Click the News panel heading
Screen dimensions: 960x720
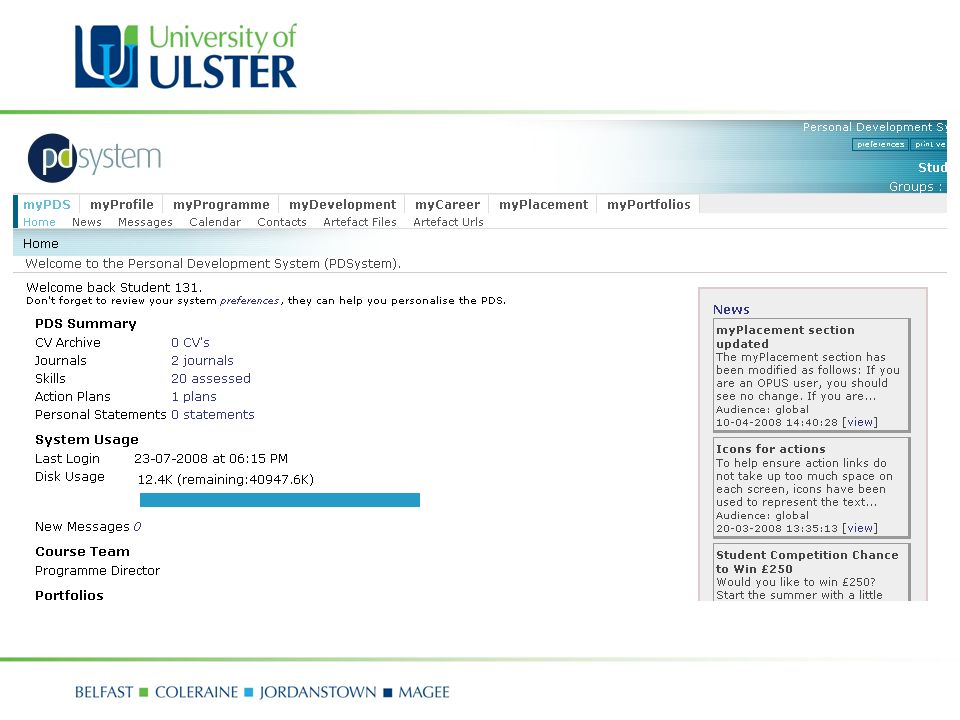click(731, 310)
